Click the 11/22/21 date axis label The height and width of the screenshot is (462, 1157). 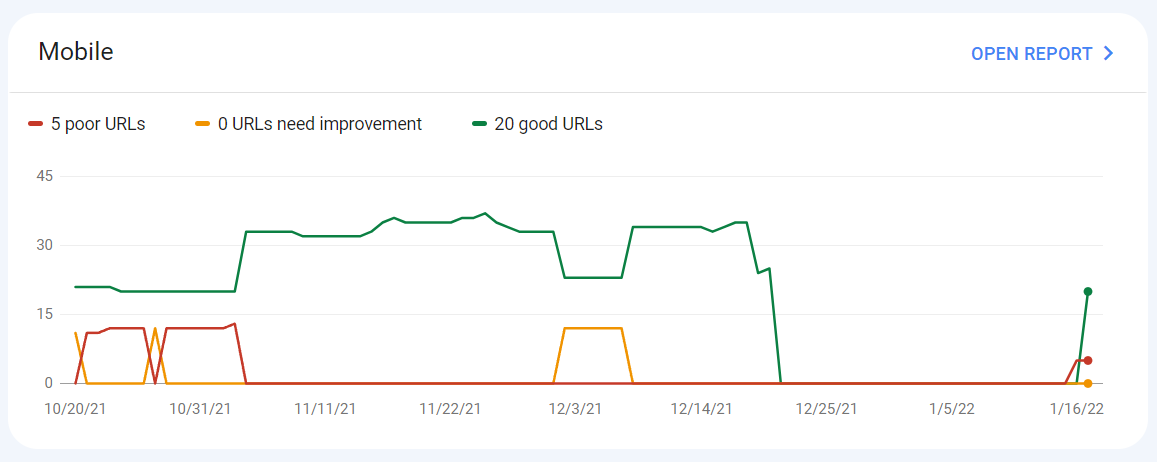(450, 409)
